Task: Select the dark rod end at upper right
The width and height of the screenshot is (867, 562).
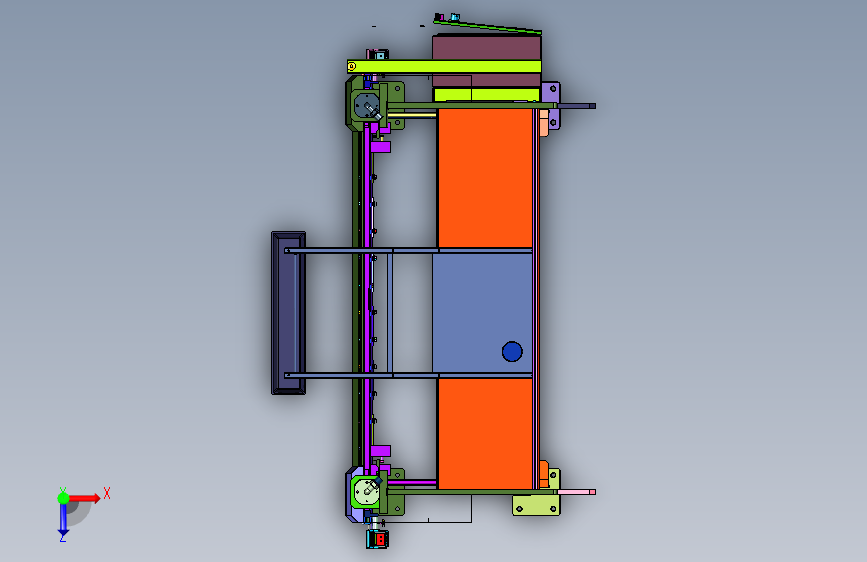Action: (x=576, y=106)
